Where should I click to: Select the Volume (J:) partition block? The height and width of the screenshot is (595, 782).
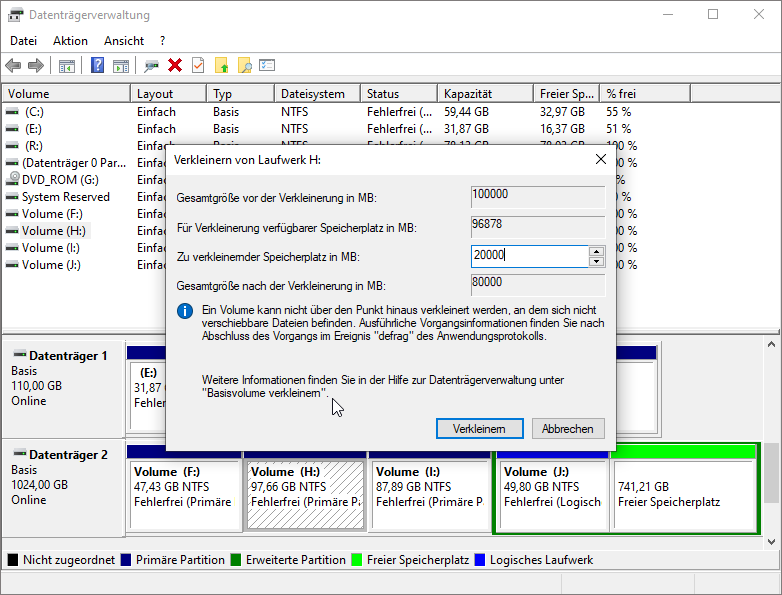pyautogui.click(x=552, y=494)
